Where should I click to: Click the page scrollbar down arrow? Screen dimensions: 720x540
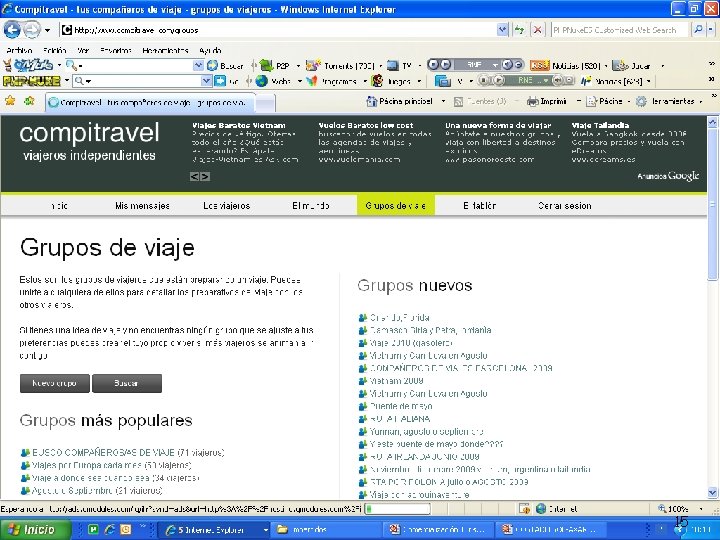[x=713, y=493]
